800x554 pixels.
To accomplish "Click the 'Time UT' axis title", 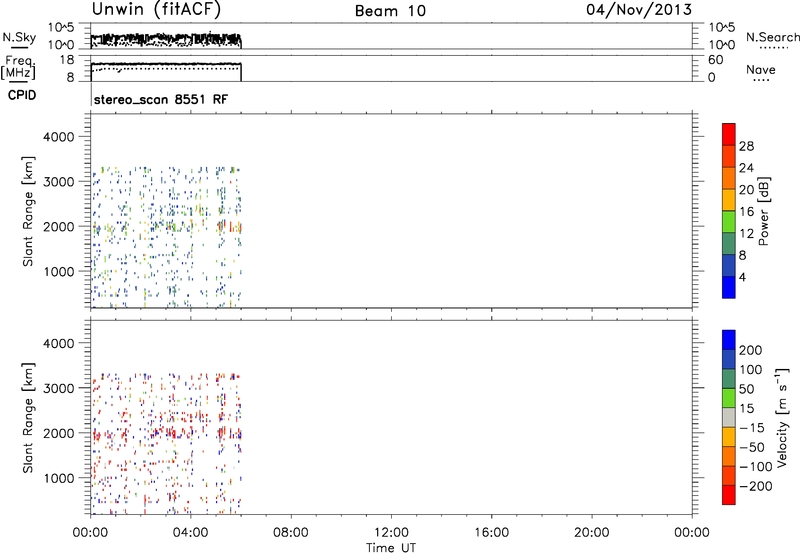I will coord(391,548).
